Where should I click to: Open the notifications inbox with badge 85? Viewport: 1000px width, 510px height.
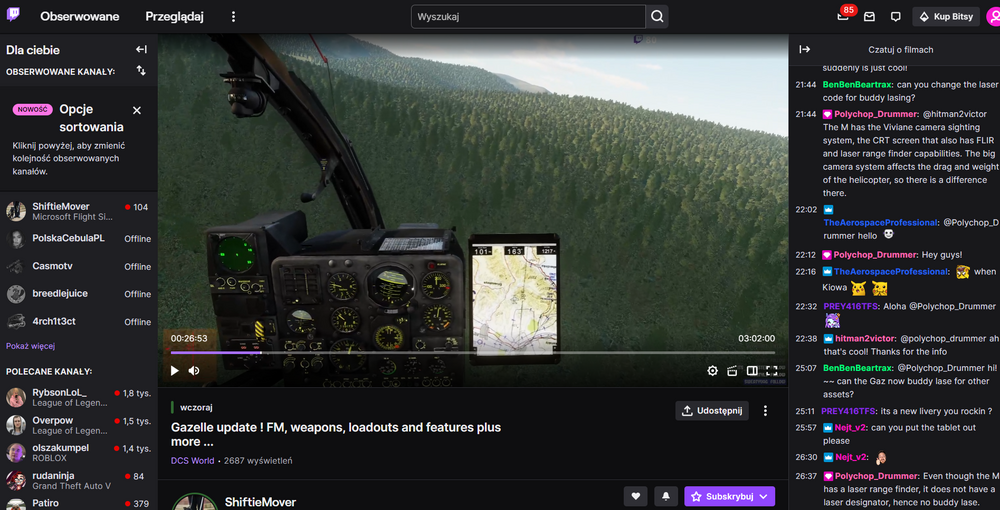tap(843, 17)
